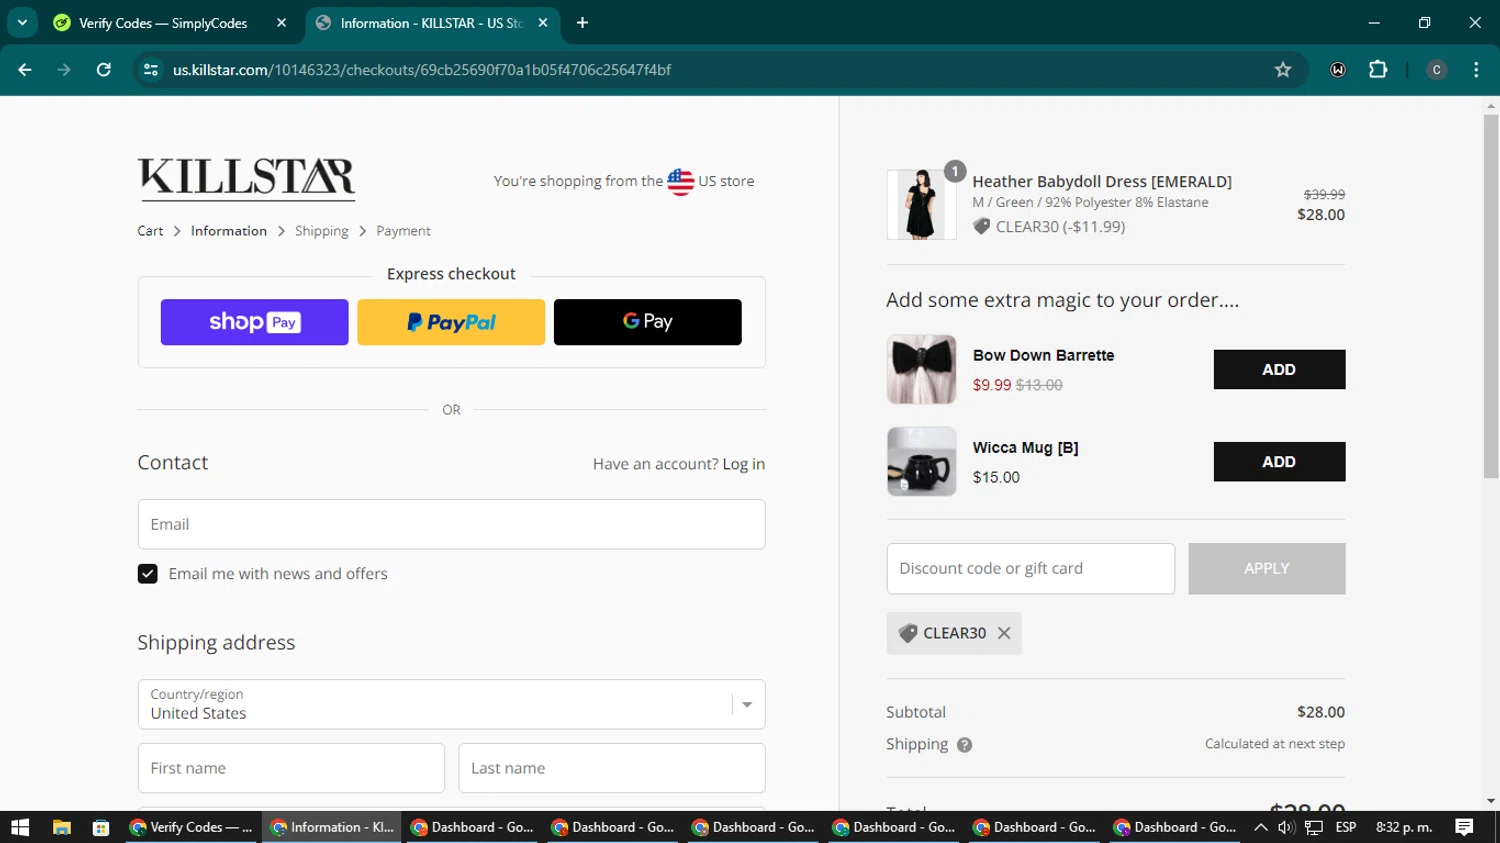
Task: Open the Chrome three-dot menu
Action: coord(1476,70)
